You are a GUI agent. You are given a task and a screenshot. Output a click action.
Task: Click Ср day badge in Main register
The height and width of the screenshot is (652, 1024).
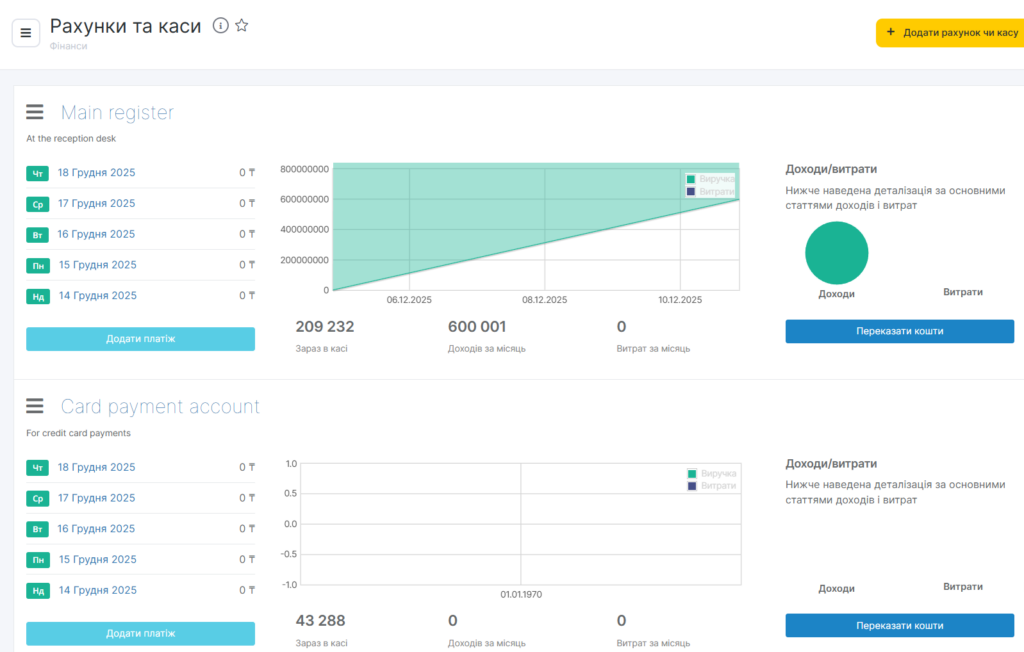pyautogui.click(x=38, y=204)
